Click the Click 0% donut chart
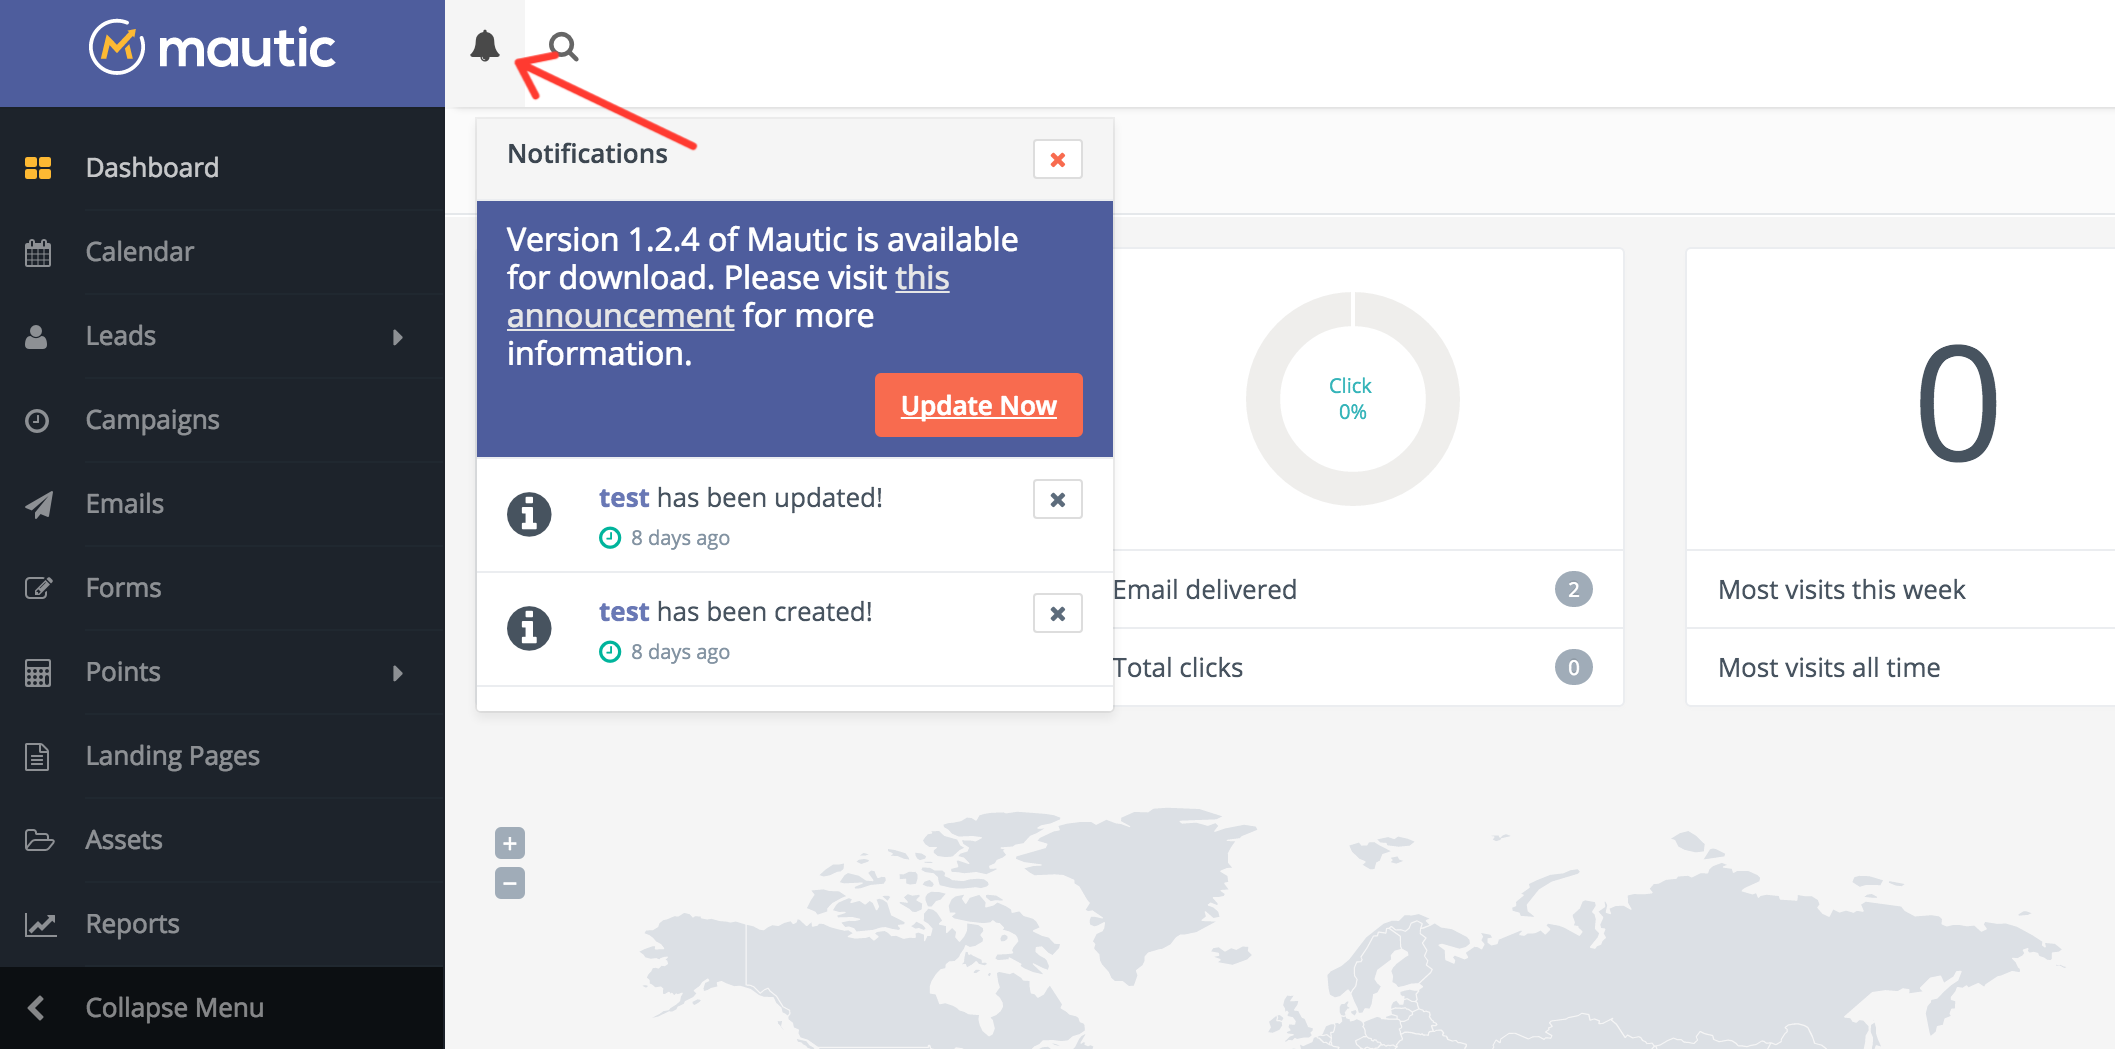The image size is (2118, 1051). pyautogui.click(x=1352, y=399)
